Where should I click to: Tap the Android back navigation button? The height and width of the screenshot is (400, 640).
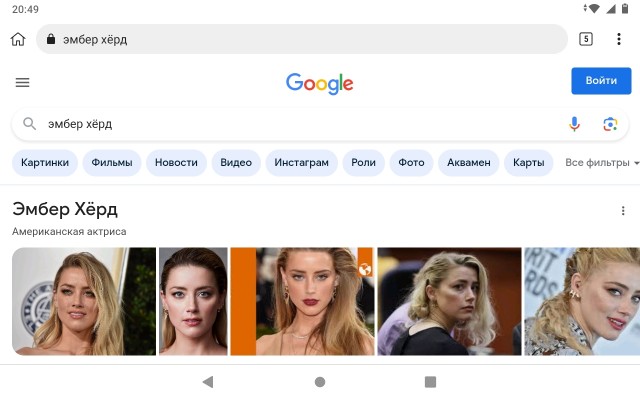pos(208,382)
